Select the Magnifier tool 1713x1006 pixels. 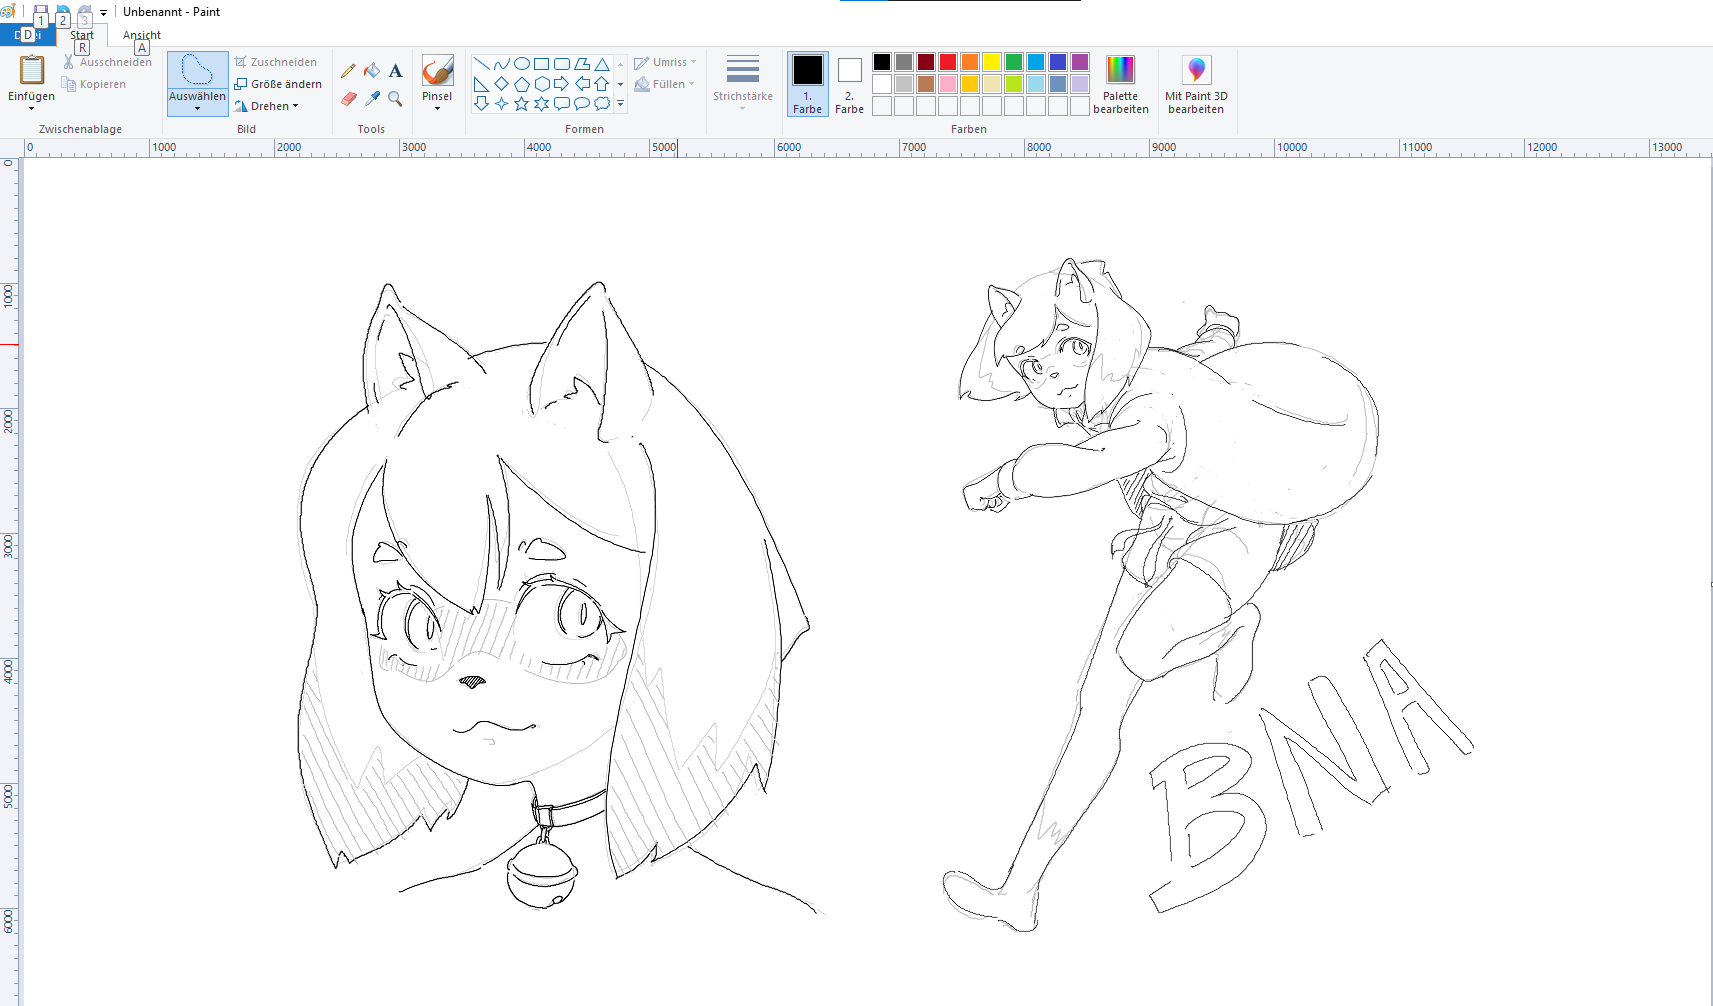[396, 98]
